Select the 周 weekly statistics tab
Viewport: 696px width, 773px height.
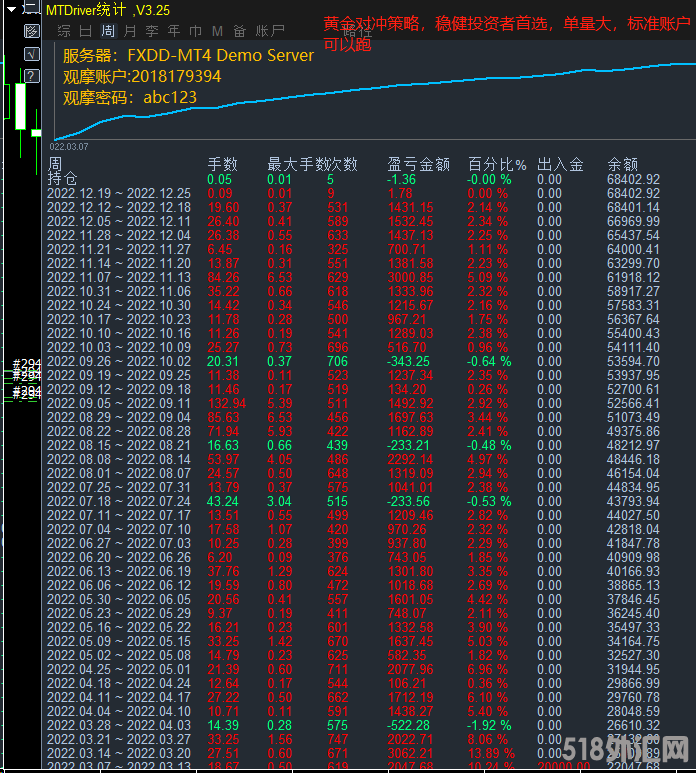click(x=107, y=31)
